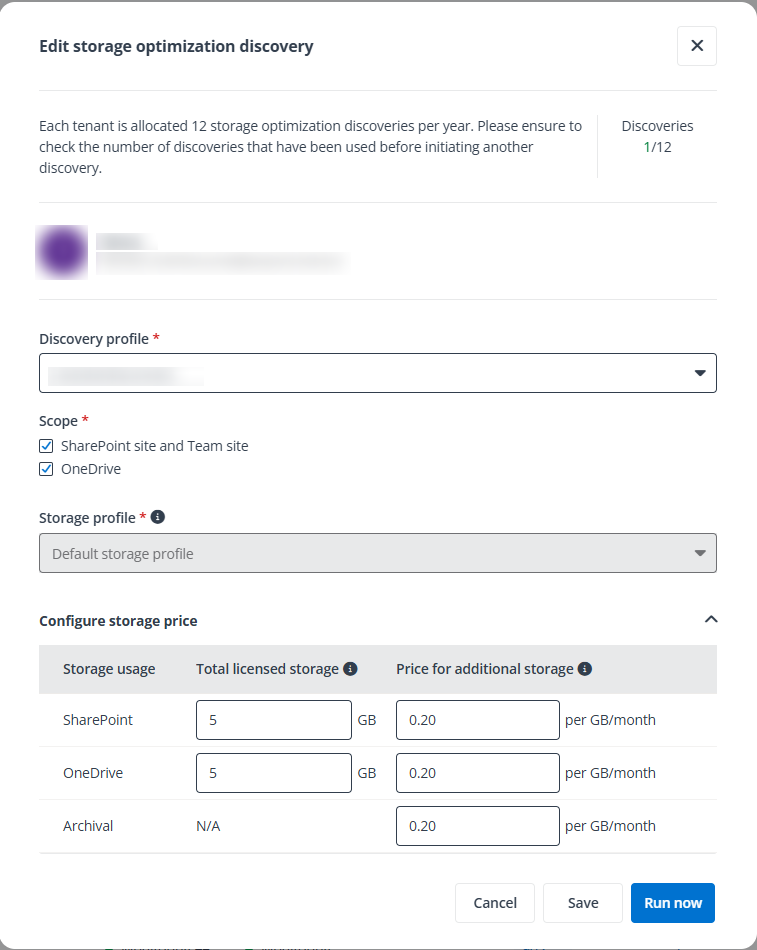Click the Discovery profile dropdown arrow

tap(699, 372)
